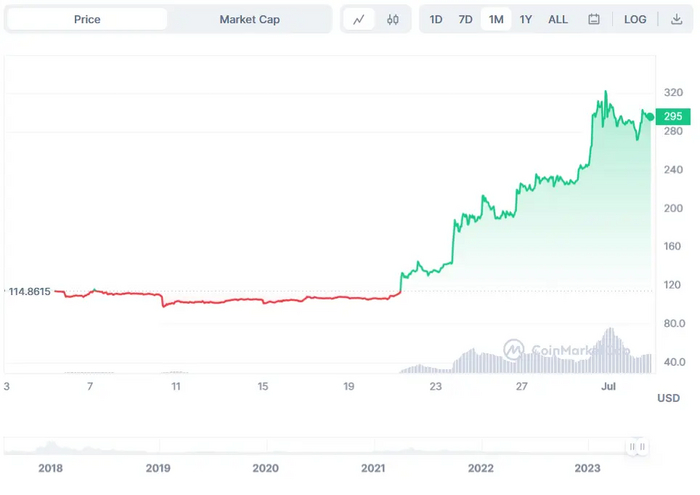700x495 pixels.
Task: Set time range to 7D
Action: tap(465, 19)
